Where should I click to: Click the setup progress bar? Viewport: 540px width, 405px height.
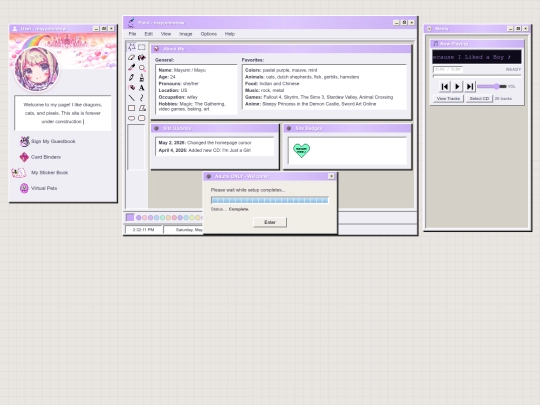click(x=270, y=200)
